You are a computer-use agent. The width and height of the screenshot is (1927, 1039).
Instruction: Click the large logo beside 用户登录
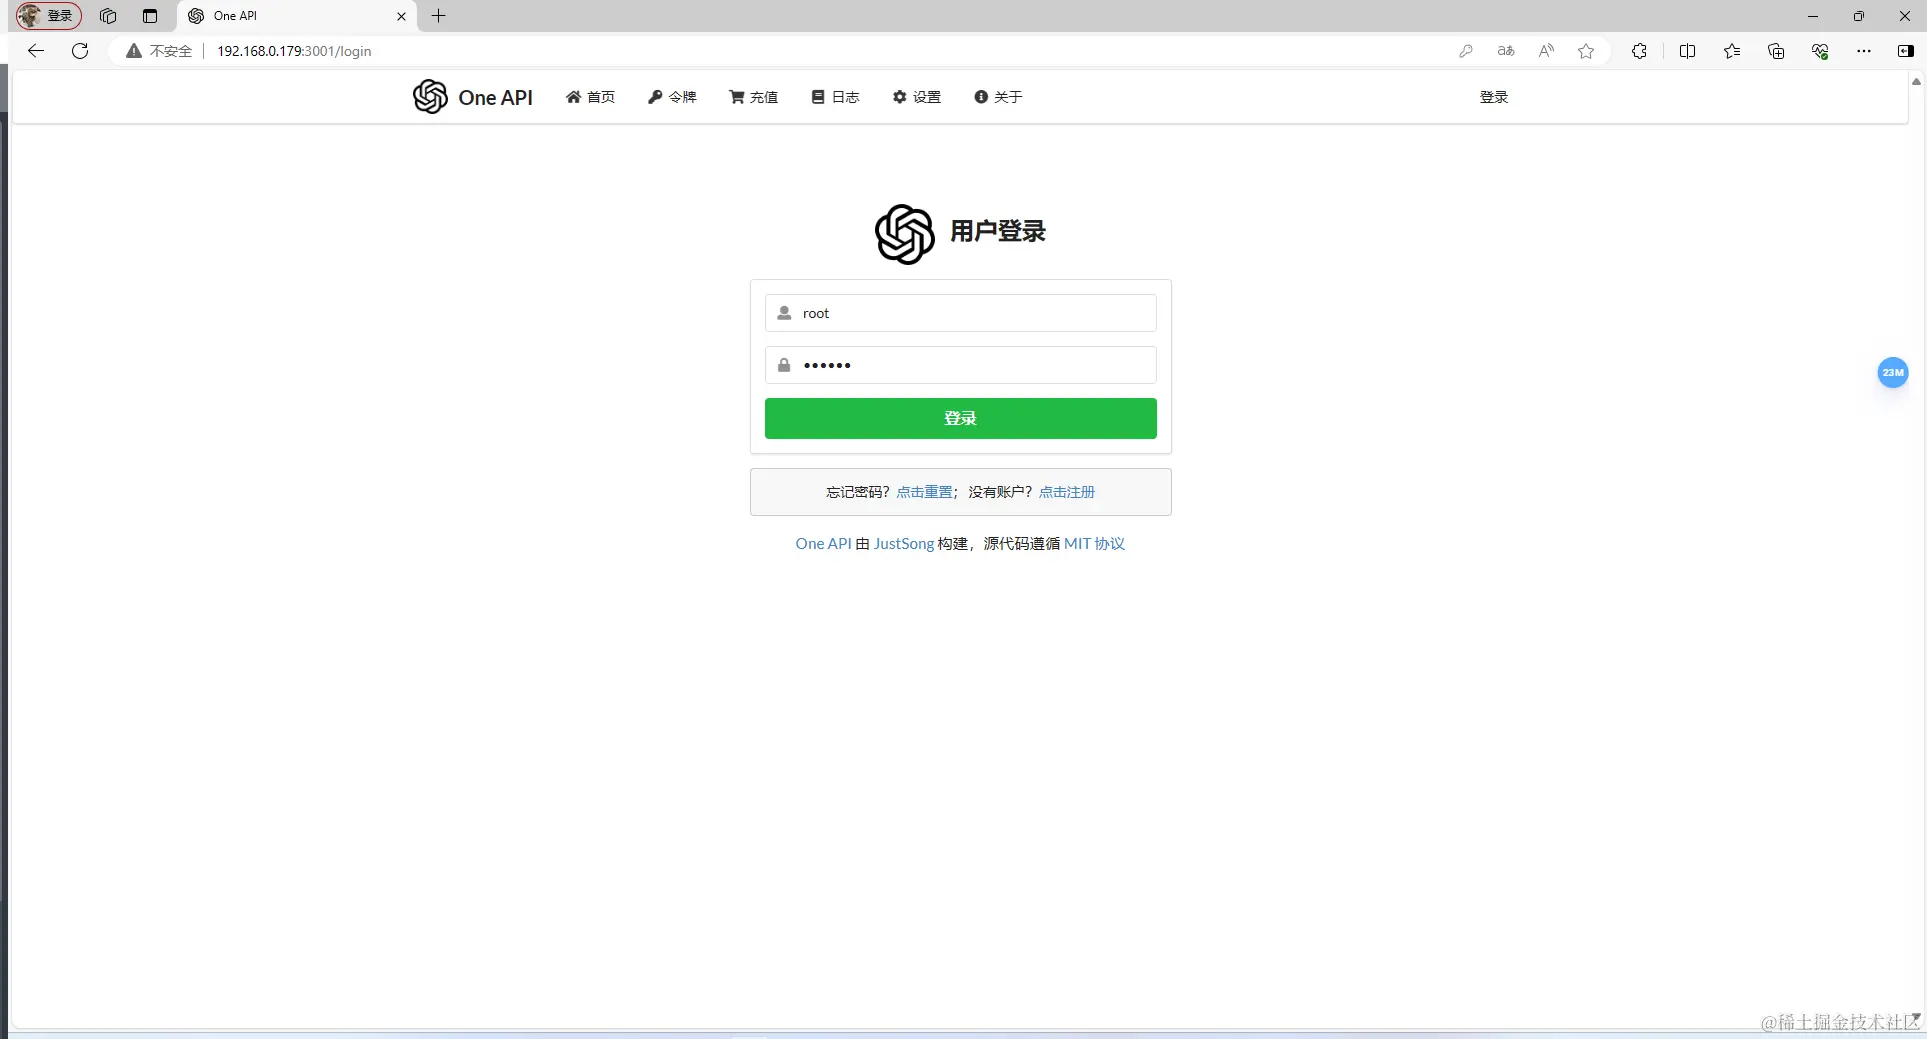click(904, 234)
